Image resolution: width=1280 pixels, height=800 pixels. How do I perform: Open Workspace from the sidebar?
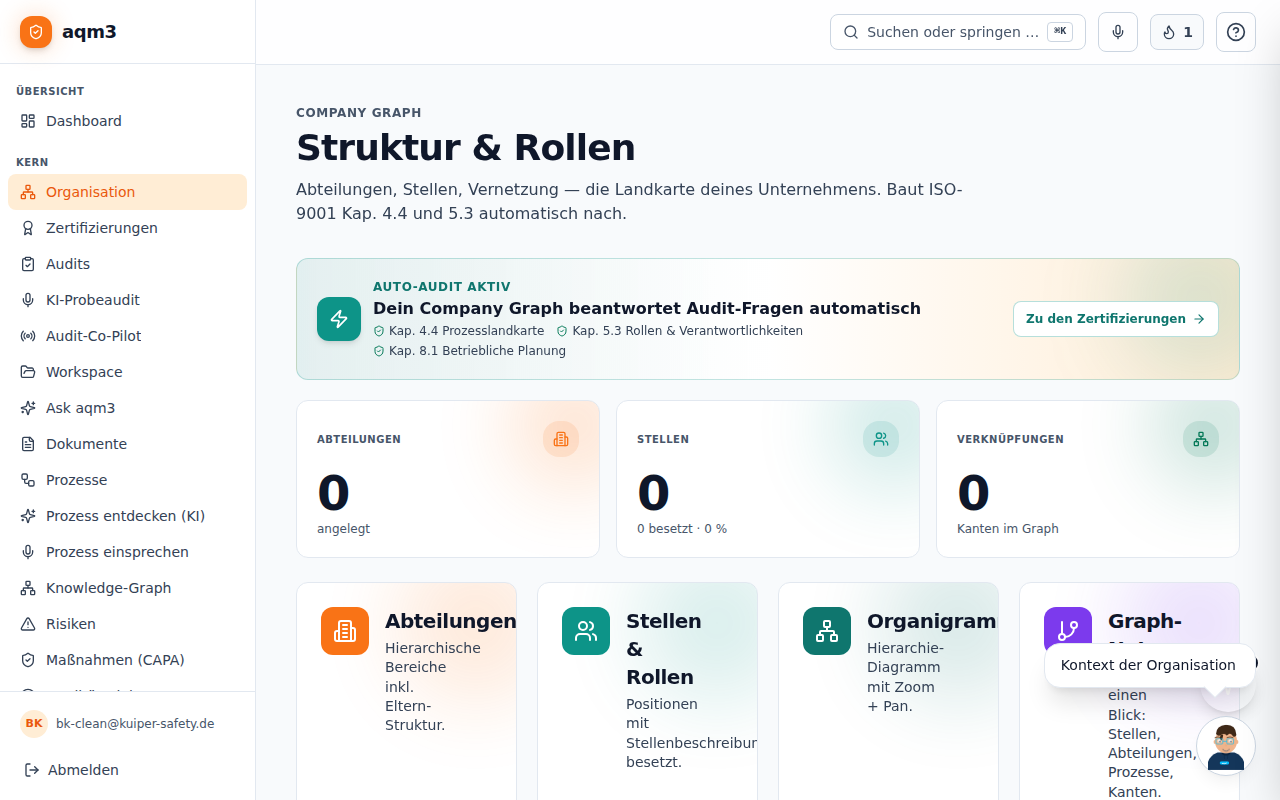(127, 372)
